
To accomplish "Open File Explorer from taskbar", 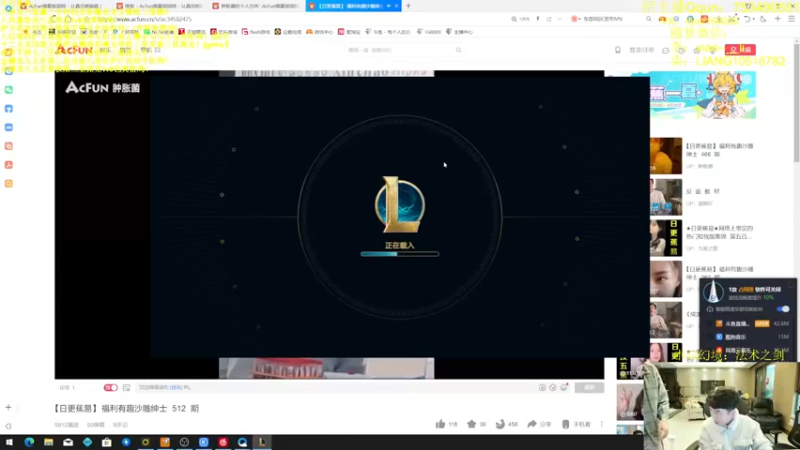I will click(x=48, y=442).
